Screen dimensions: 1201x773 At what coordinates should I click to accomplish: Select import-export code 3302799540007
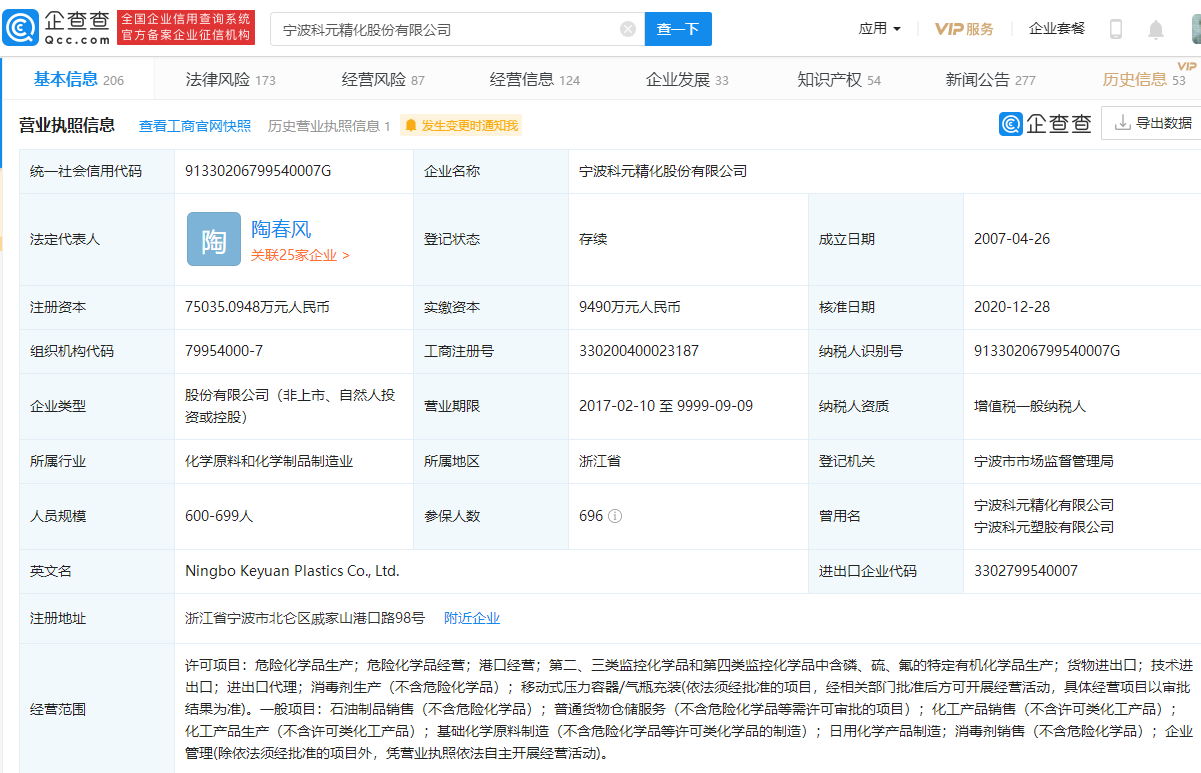click(x=1026, y=571)
